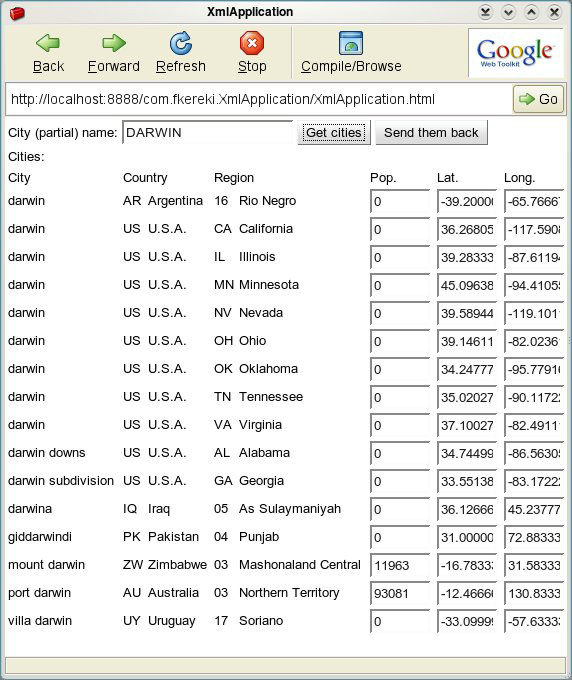Click the 'Country' column header
Screen dimensions: 572x680
tap(145, 178)
